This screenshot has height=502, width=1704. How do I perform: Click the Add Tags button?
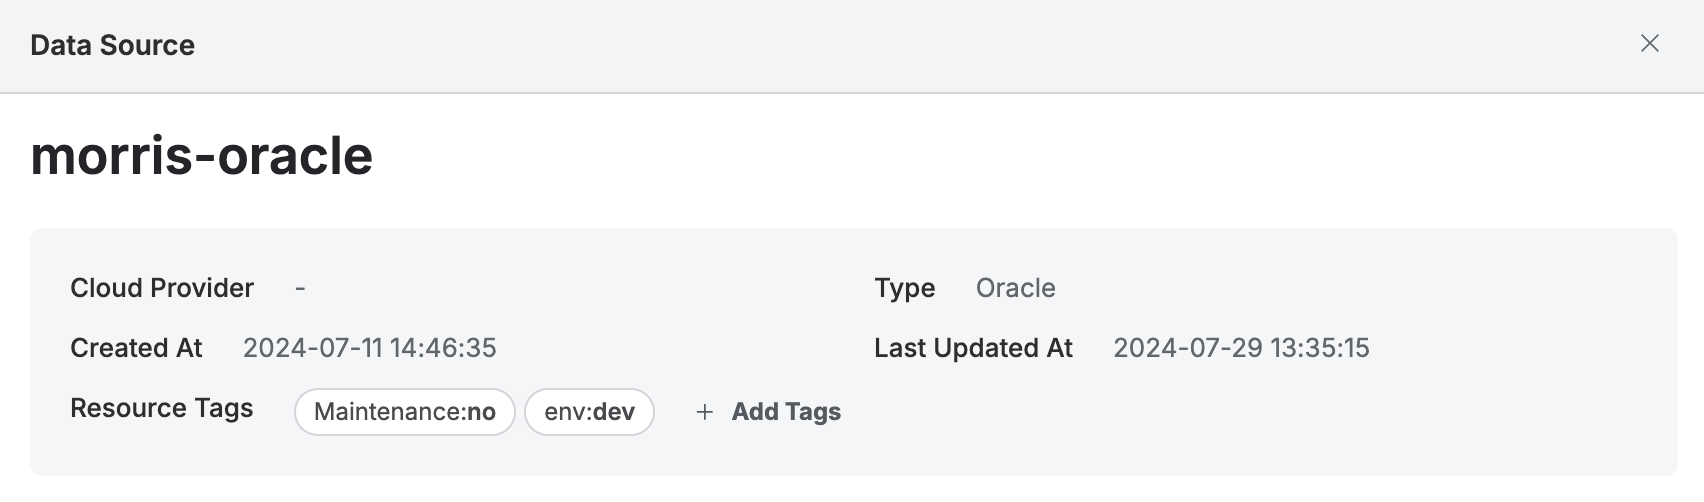(768, 412)
